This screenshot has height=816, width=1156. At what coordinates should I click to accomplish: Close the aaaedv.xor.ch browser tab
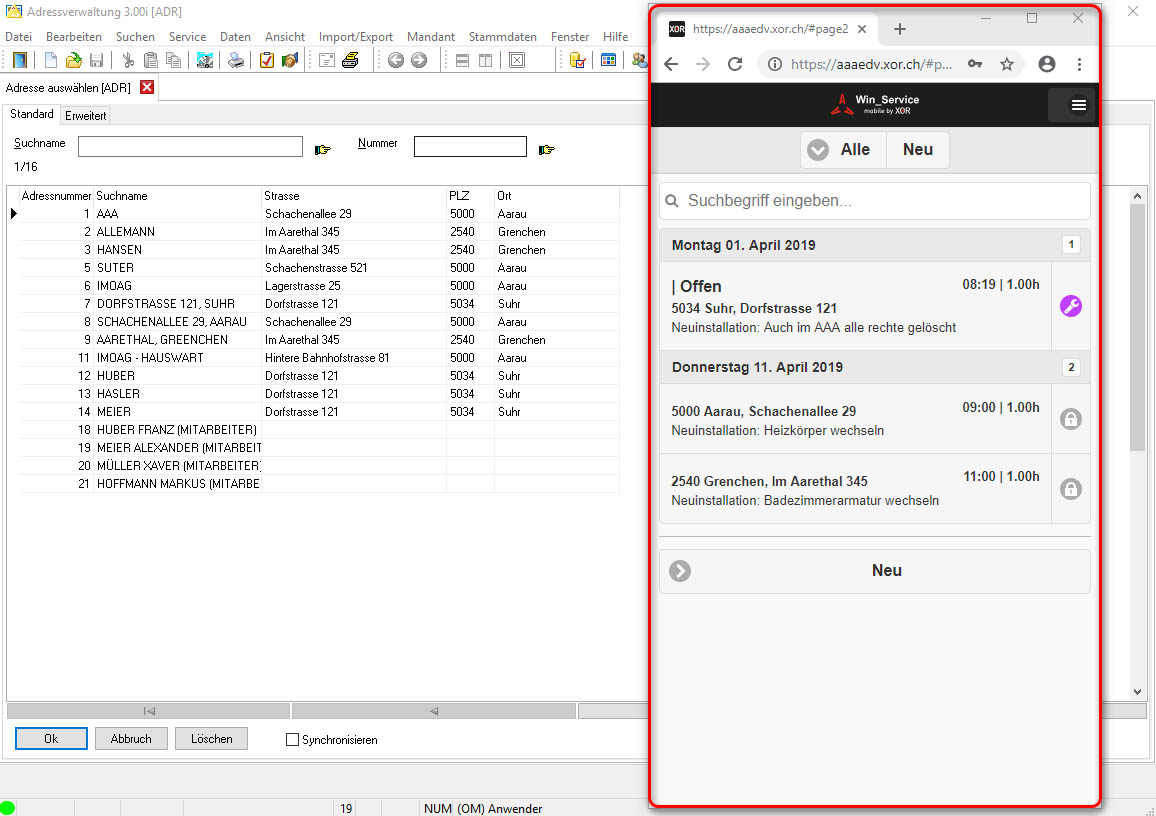[862, 29]
